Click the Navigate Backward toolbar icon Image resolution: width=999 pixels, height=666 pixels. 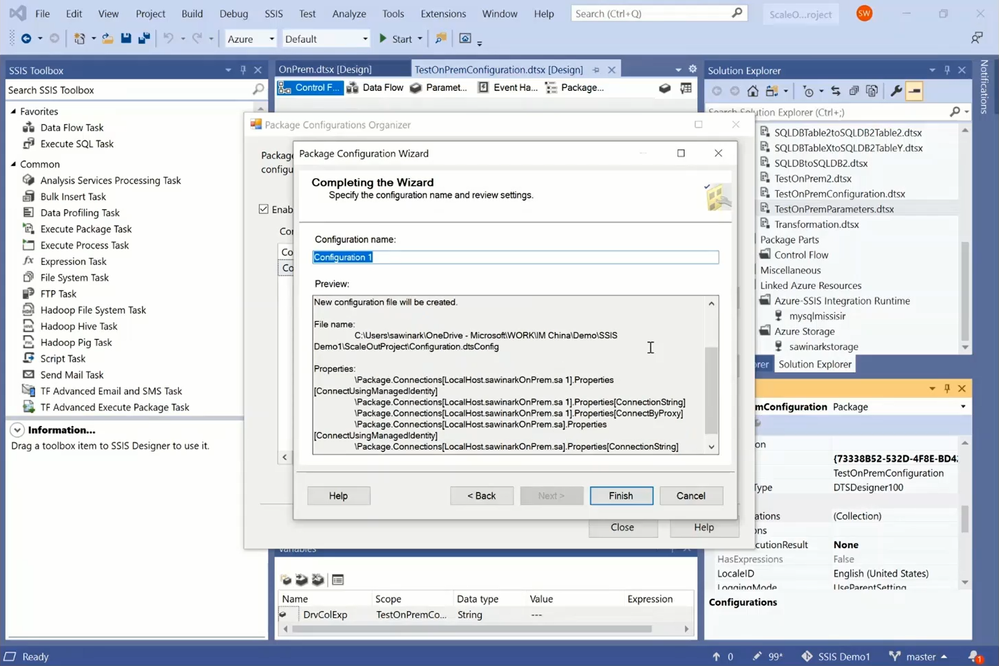[26, 39]
